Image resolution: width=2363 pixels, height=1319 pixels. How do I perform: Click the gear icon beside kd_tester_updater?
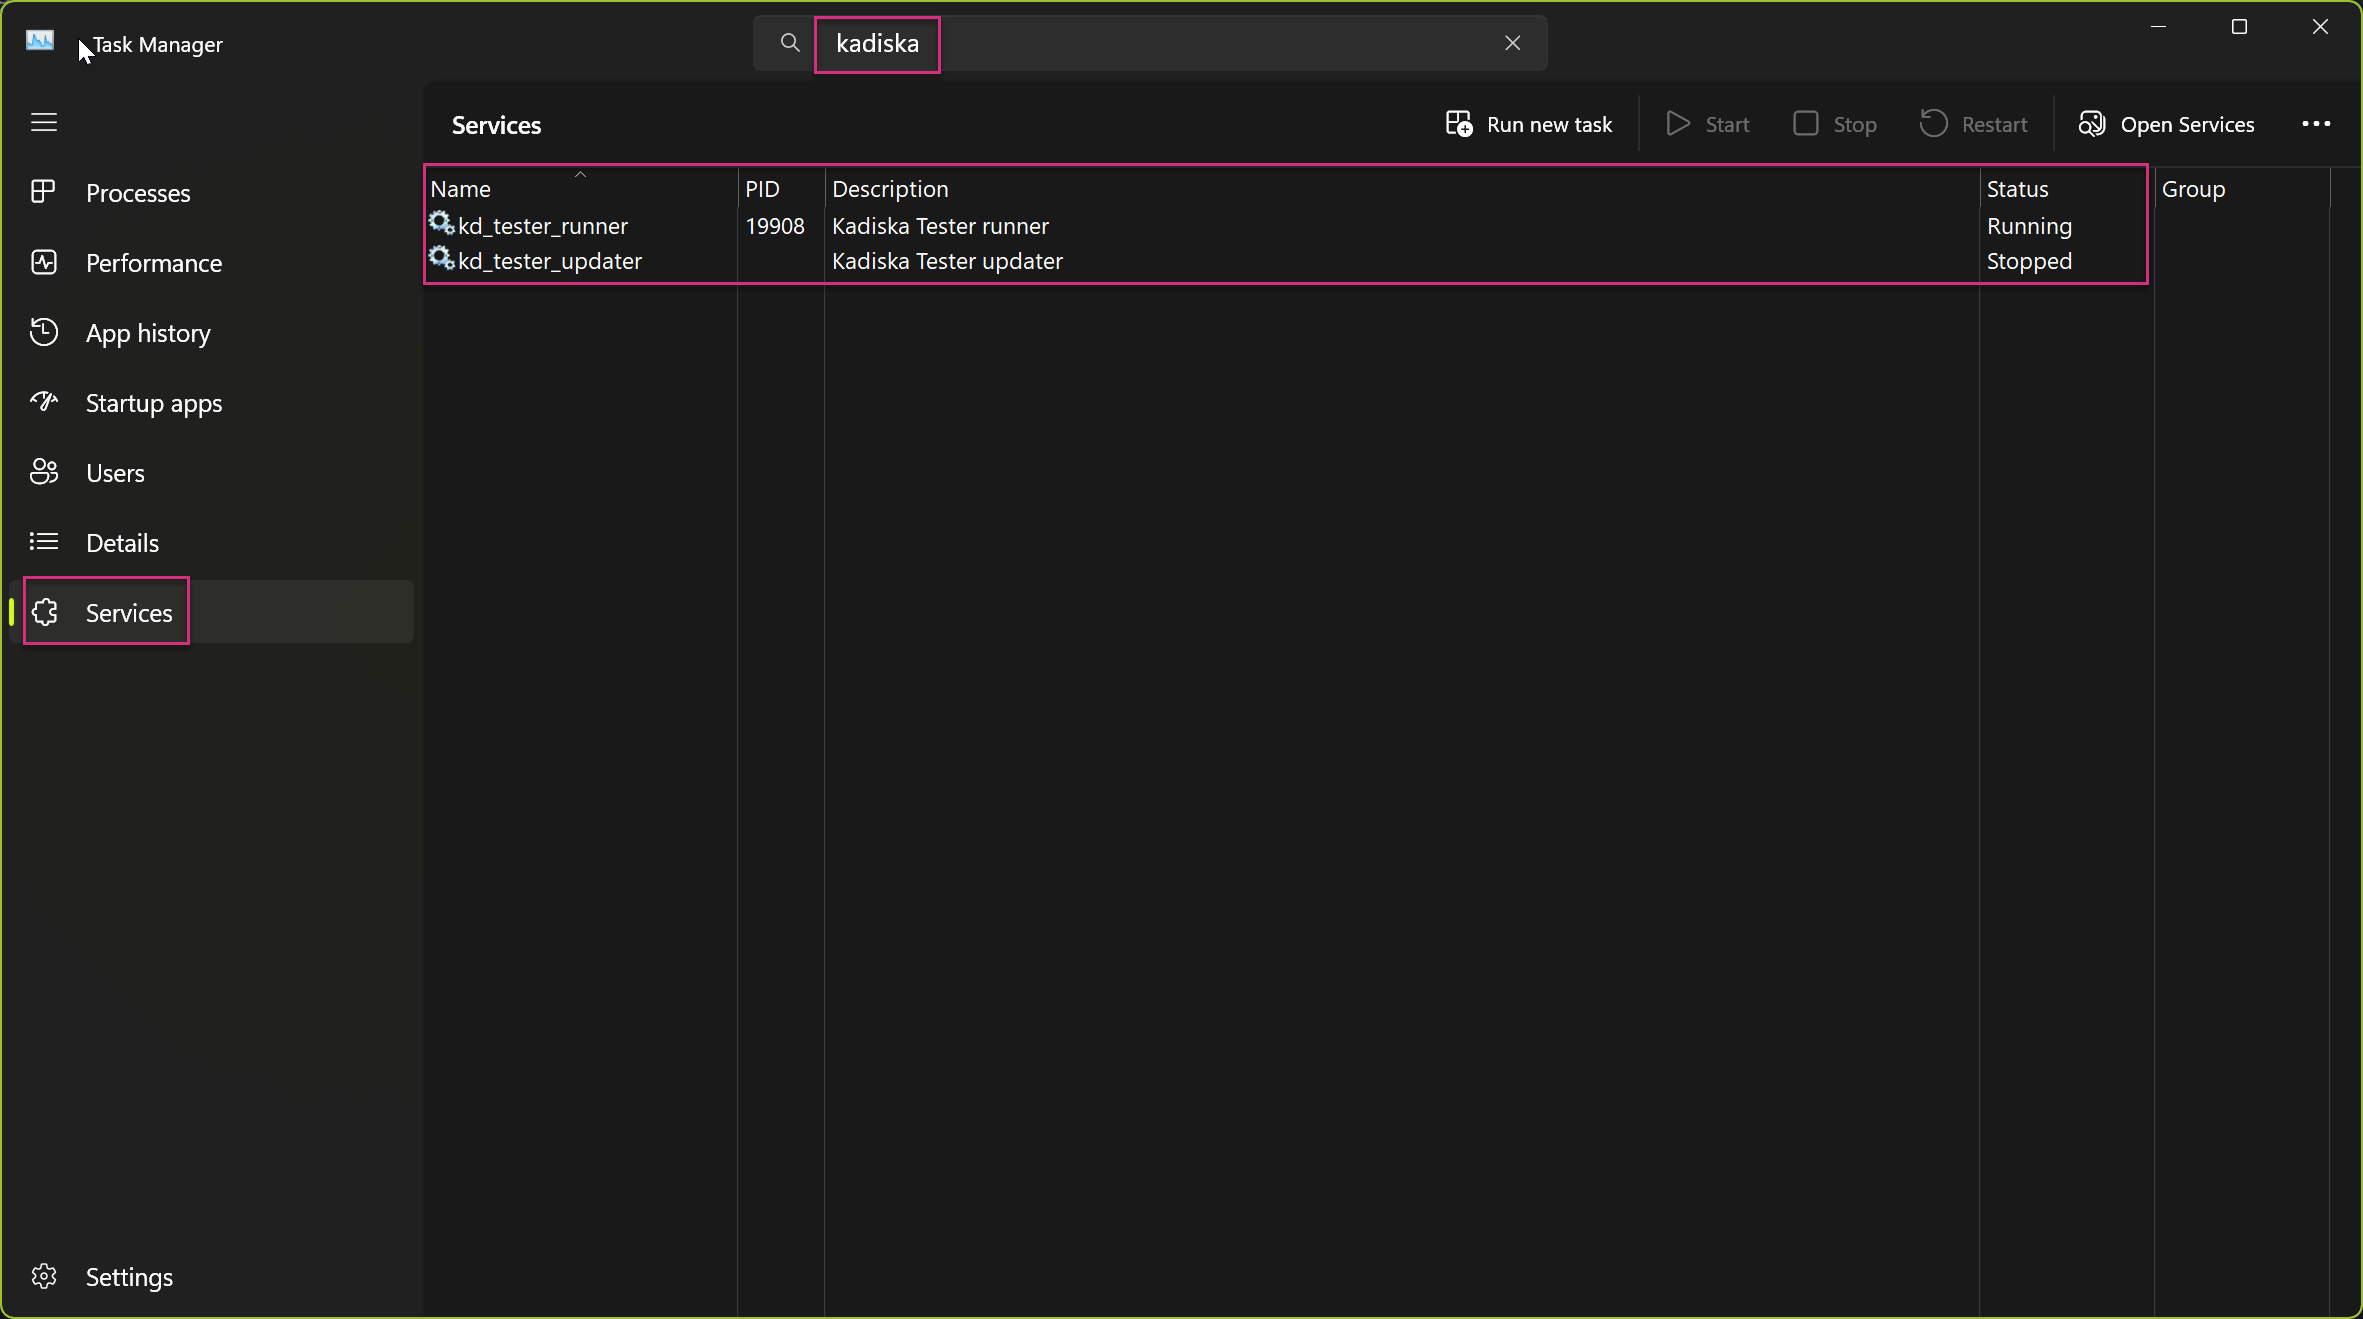442,258
